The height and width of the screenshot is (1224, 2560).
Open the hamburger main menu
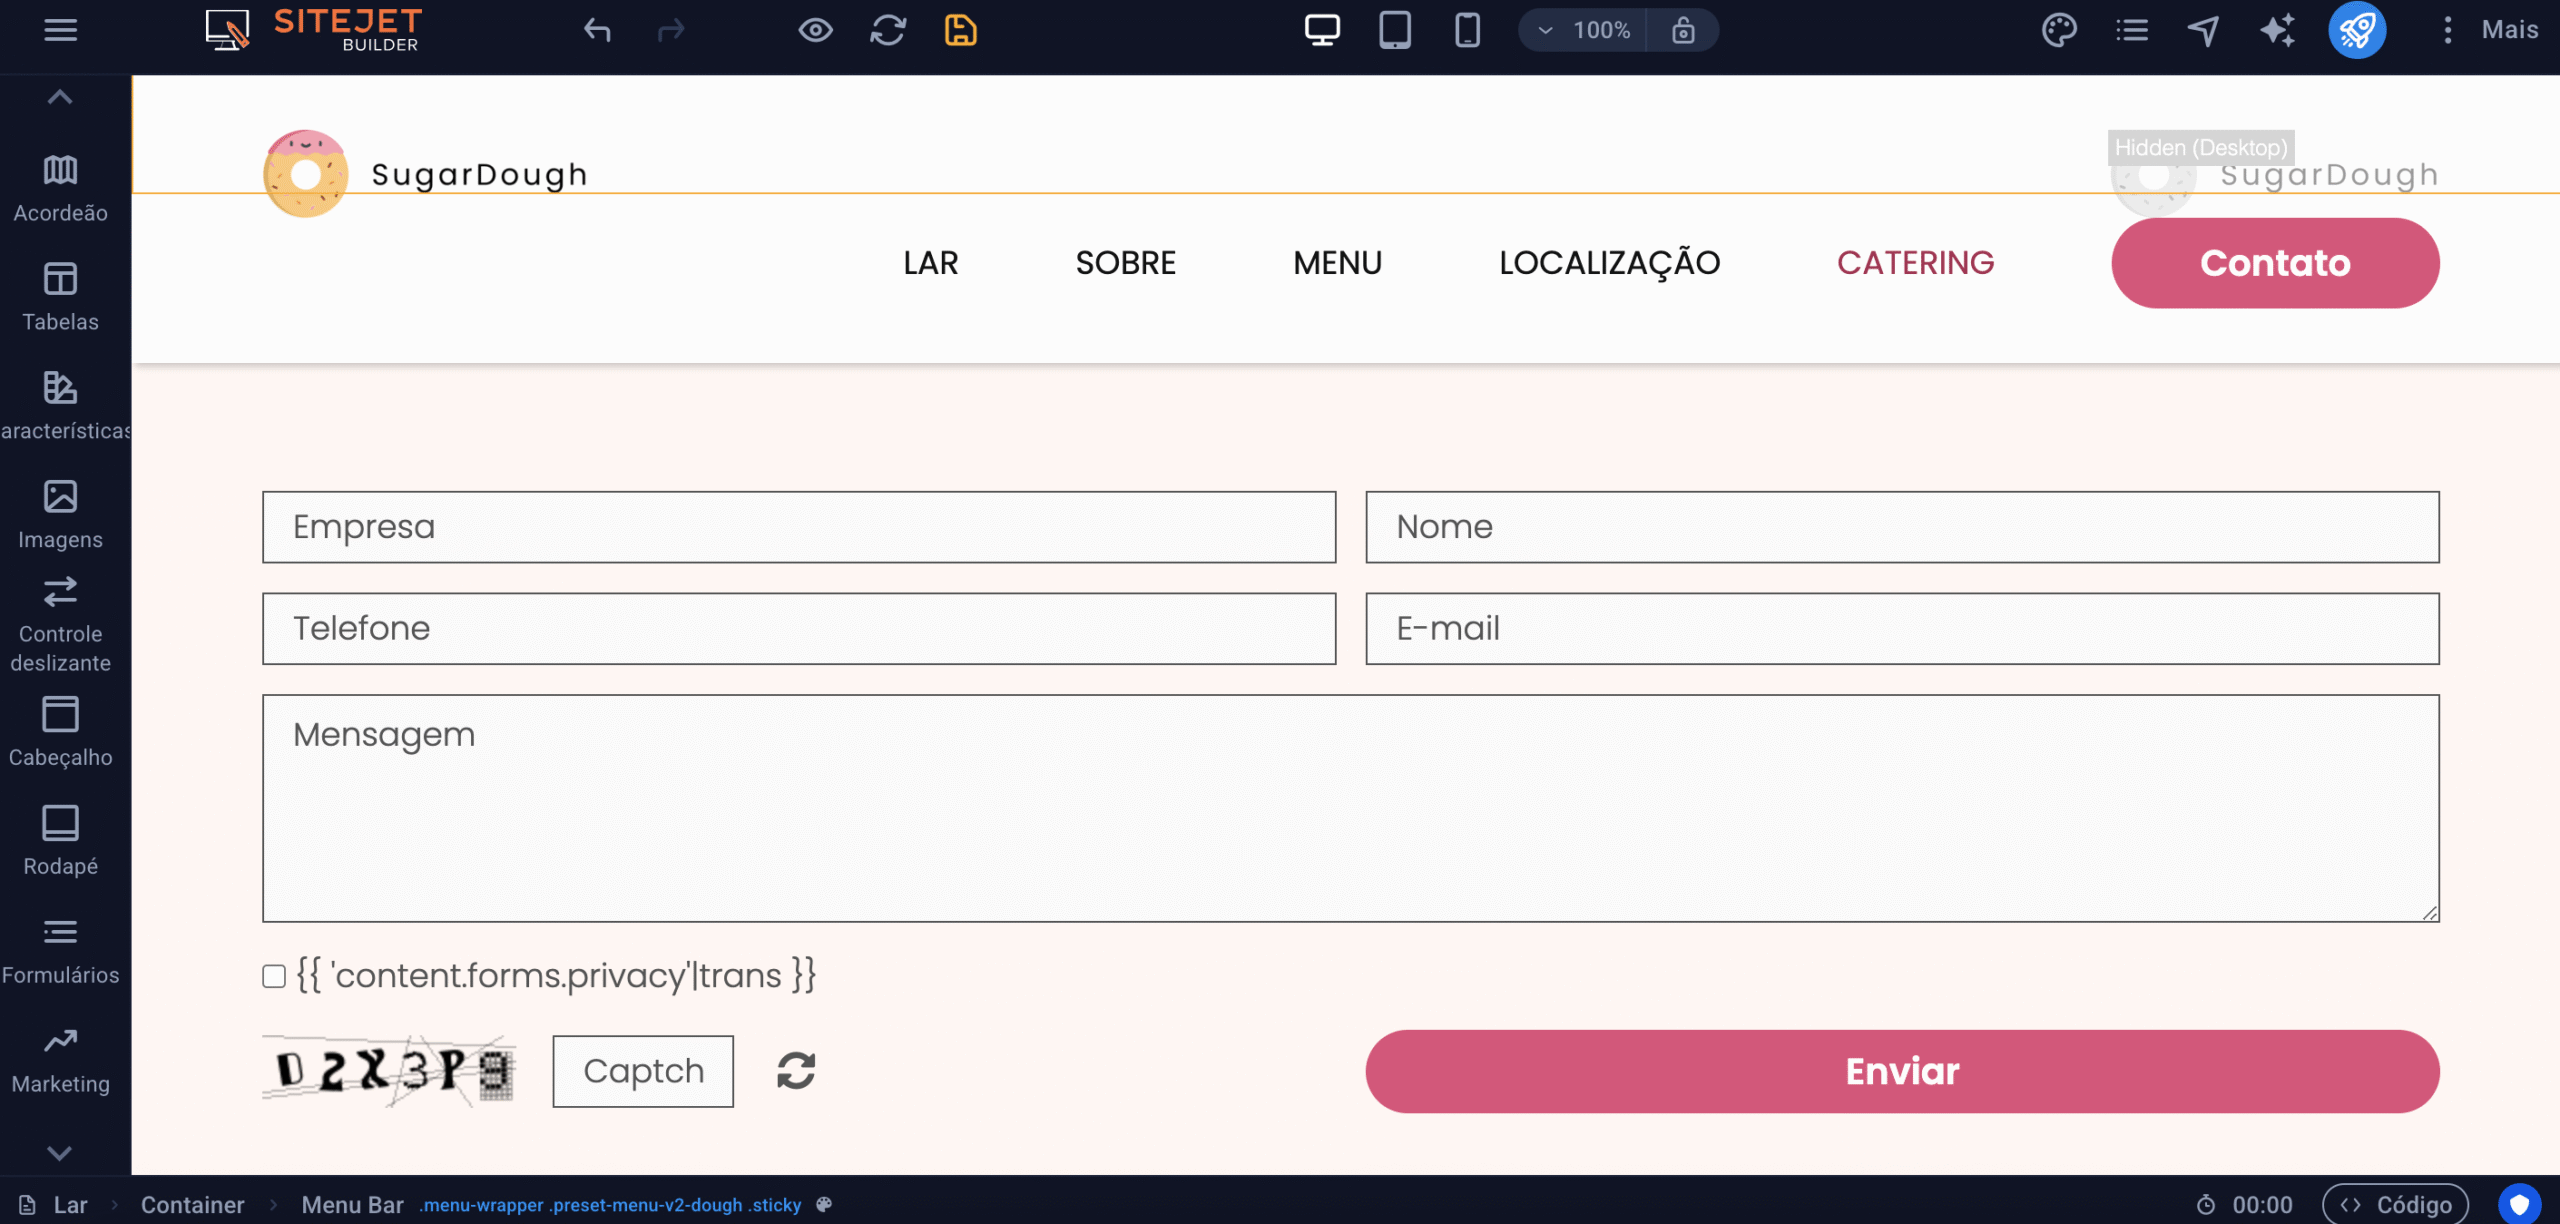[60, 30]
